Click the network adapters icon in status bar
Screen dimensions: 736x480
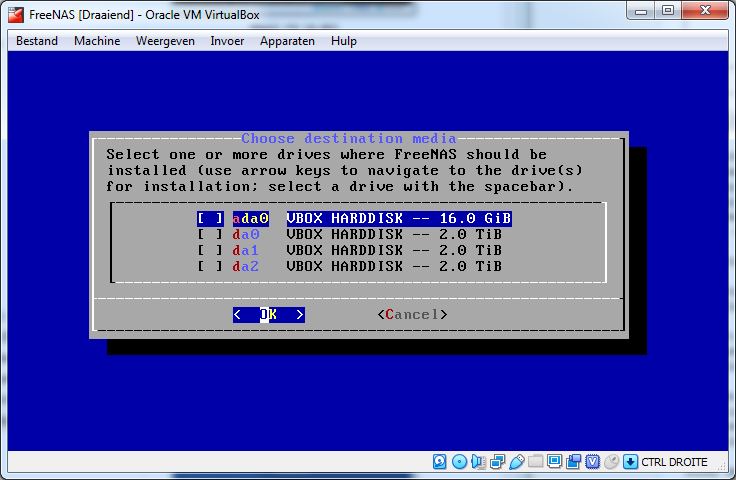pos(497,462)
